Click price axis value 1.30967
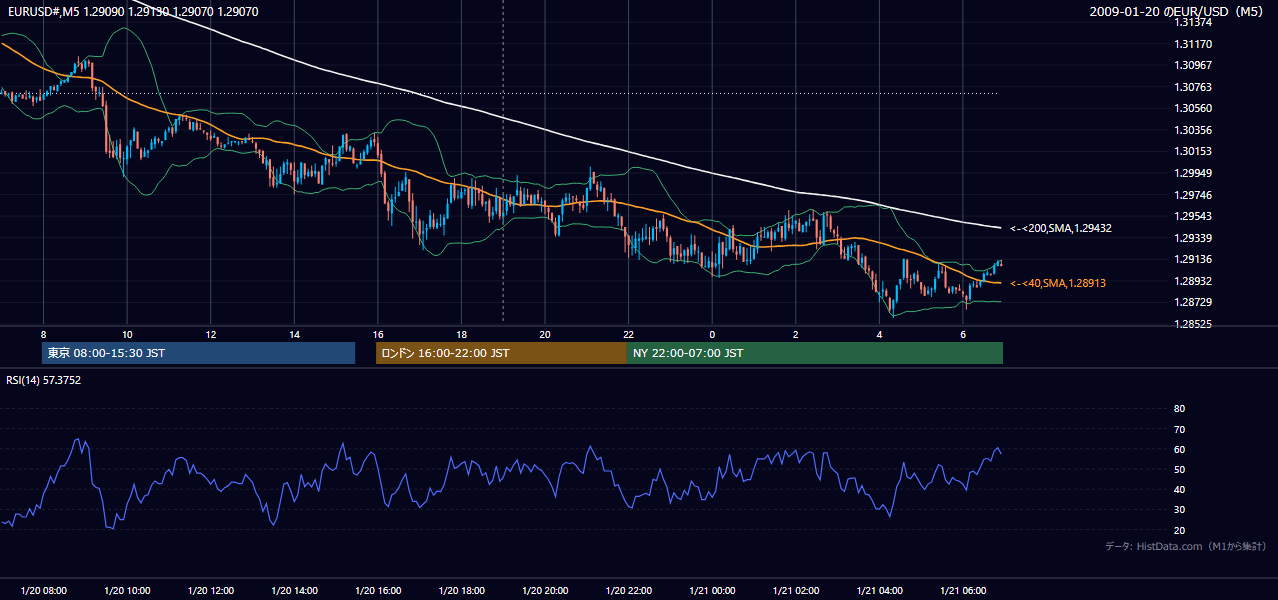The image size is (1278, 600). 1193,65
